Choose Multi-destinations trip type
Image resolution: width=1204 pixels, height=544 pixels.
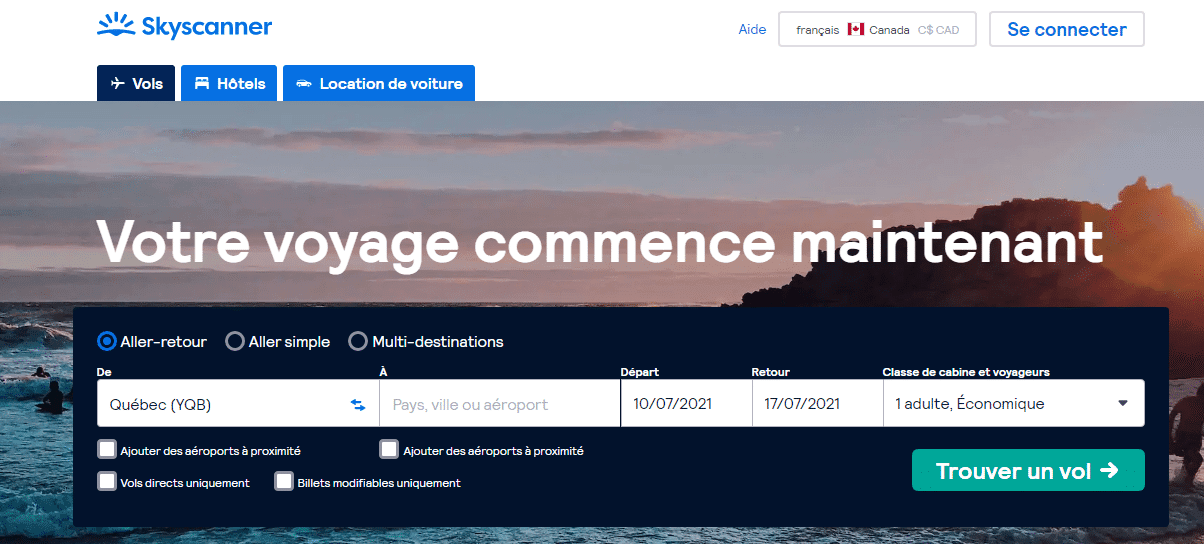[x=358, y=341]
